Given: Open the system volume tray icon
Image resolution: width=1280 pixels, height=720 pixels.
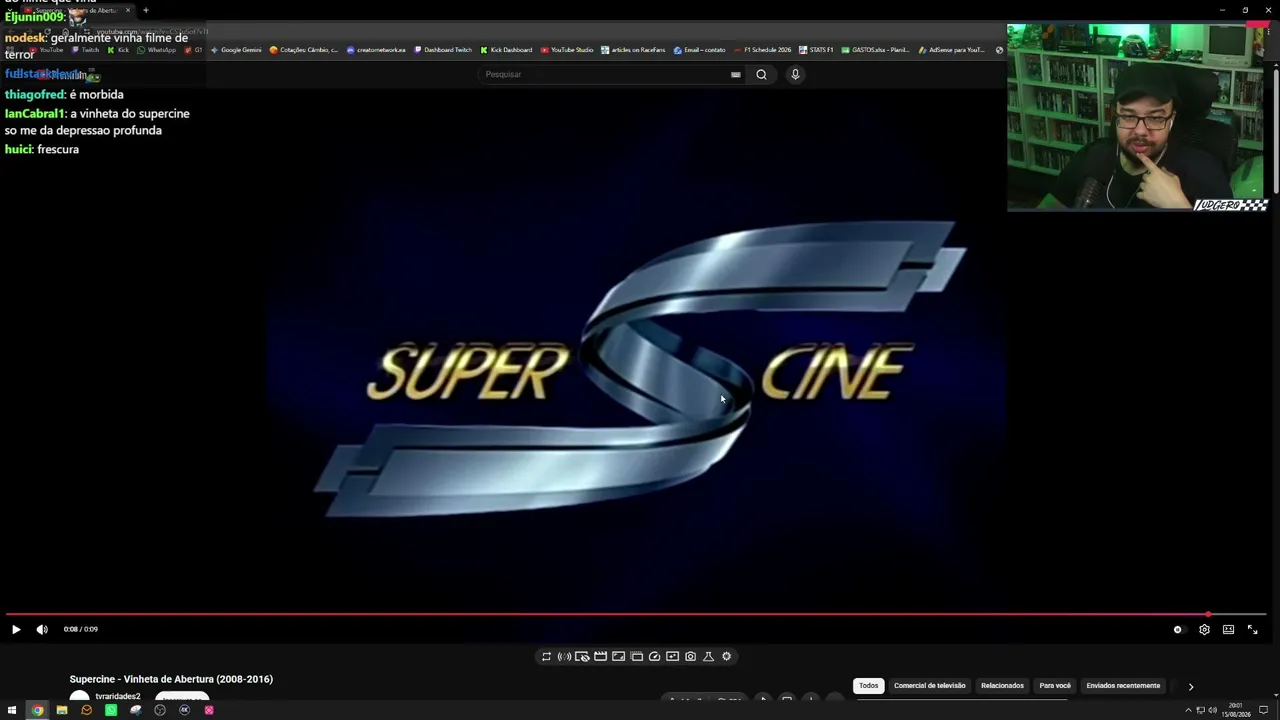Looking at the screenshot, I should [1212, 710].
